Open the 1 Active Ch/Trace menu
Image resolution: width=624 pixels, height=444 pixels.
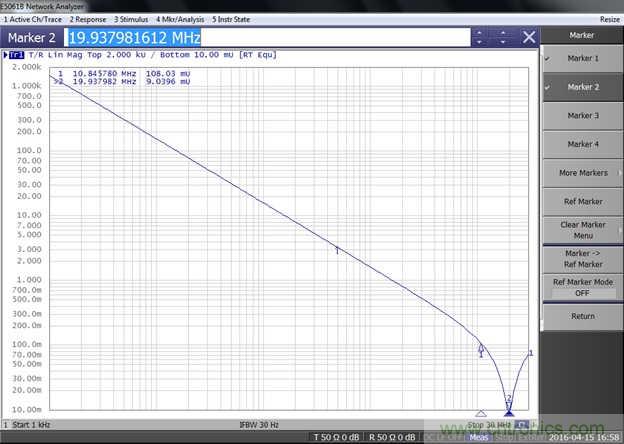[34, 19]
